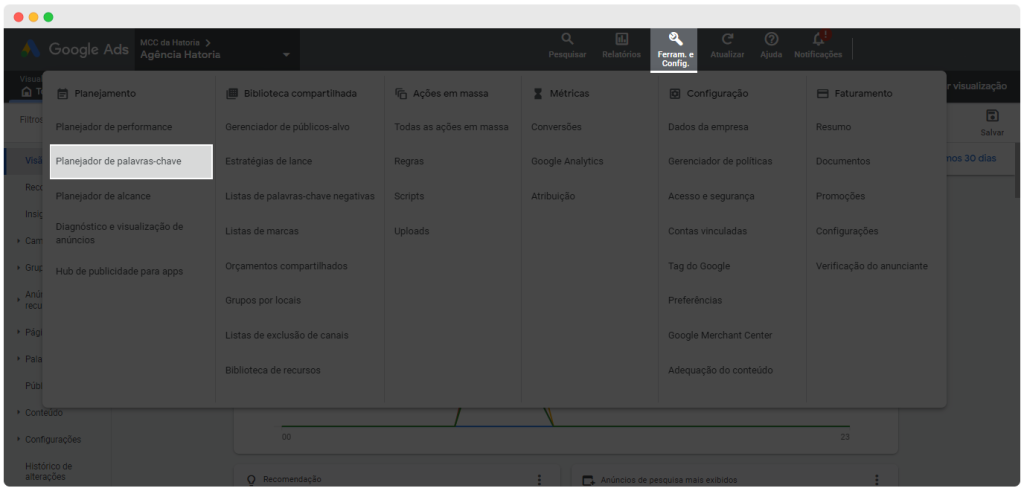The image size is (1024, 491).
Task: Open Google Merchant Center
Action: point(720,335)
